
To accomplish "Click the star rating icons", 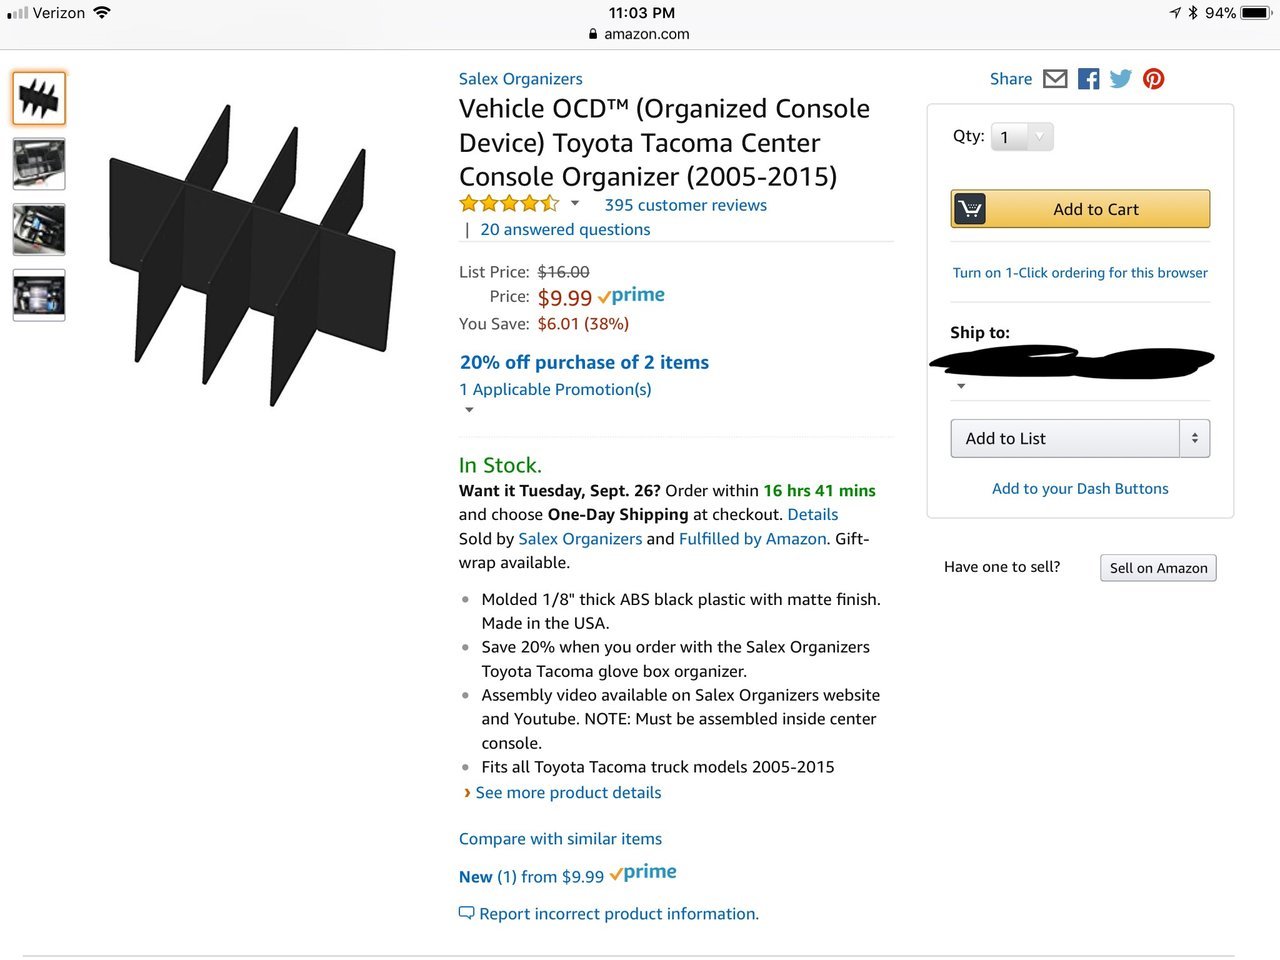I will 509,204.
